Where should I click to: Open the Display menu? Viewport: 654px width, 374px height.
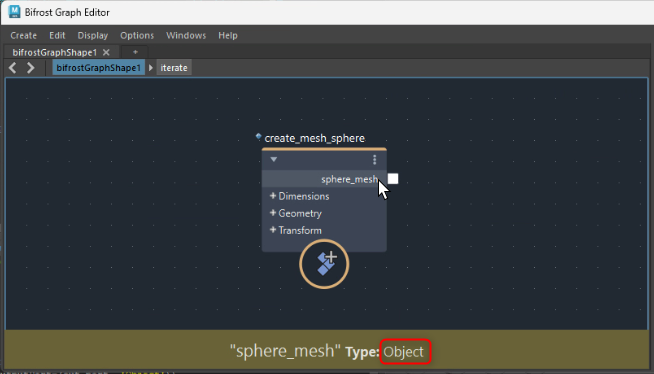pos(93,35)
